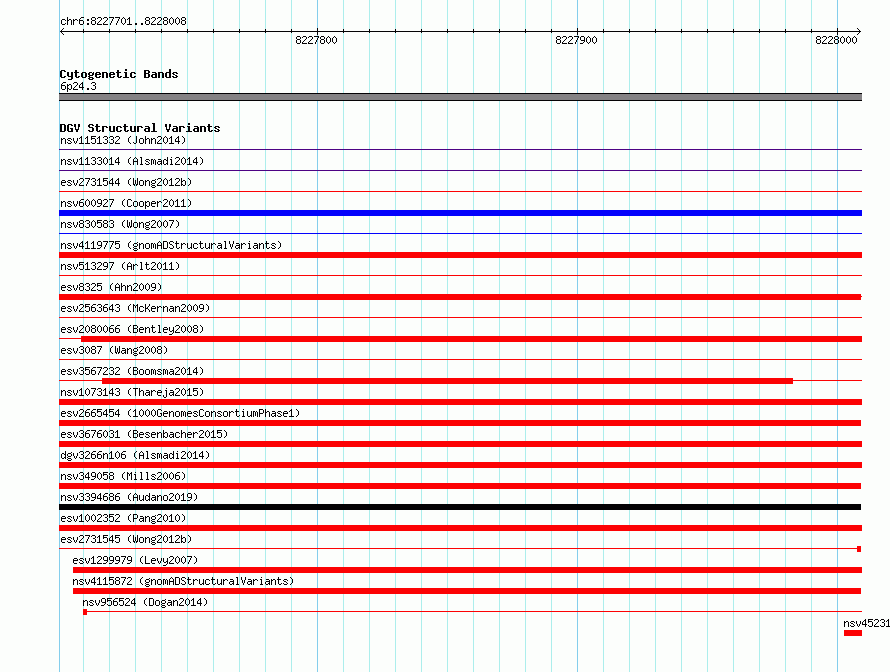This screenshot has width=890, height=672.
Task: Select the red bar under esv3567232
Action: (447, 381)
